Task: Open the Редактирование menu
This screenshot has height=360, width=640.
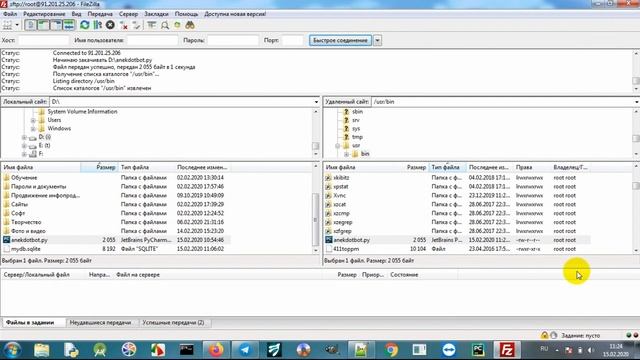Action: (44, 14)
